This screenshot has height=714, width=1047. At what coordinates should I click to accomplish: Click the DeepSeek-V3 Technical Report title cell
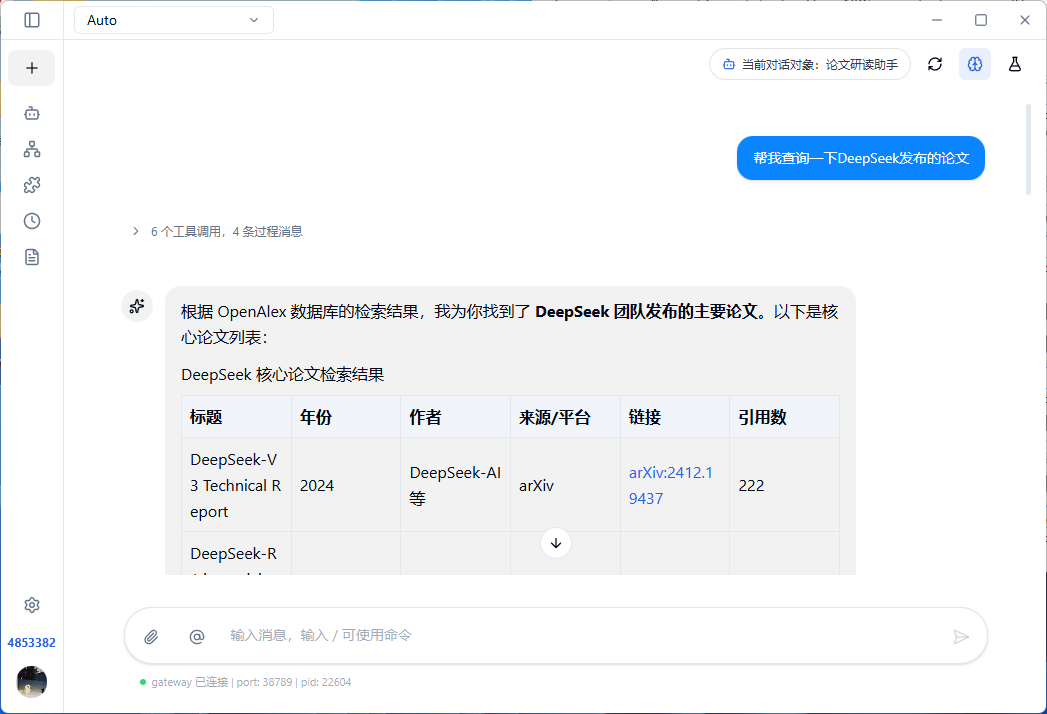point(236,486)
